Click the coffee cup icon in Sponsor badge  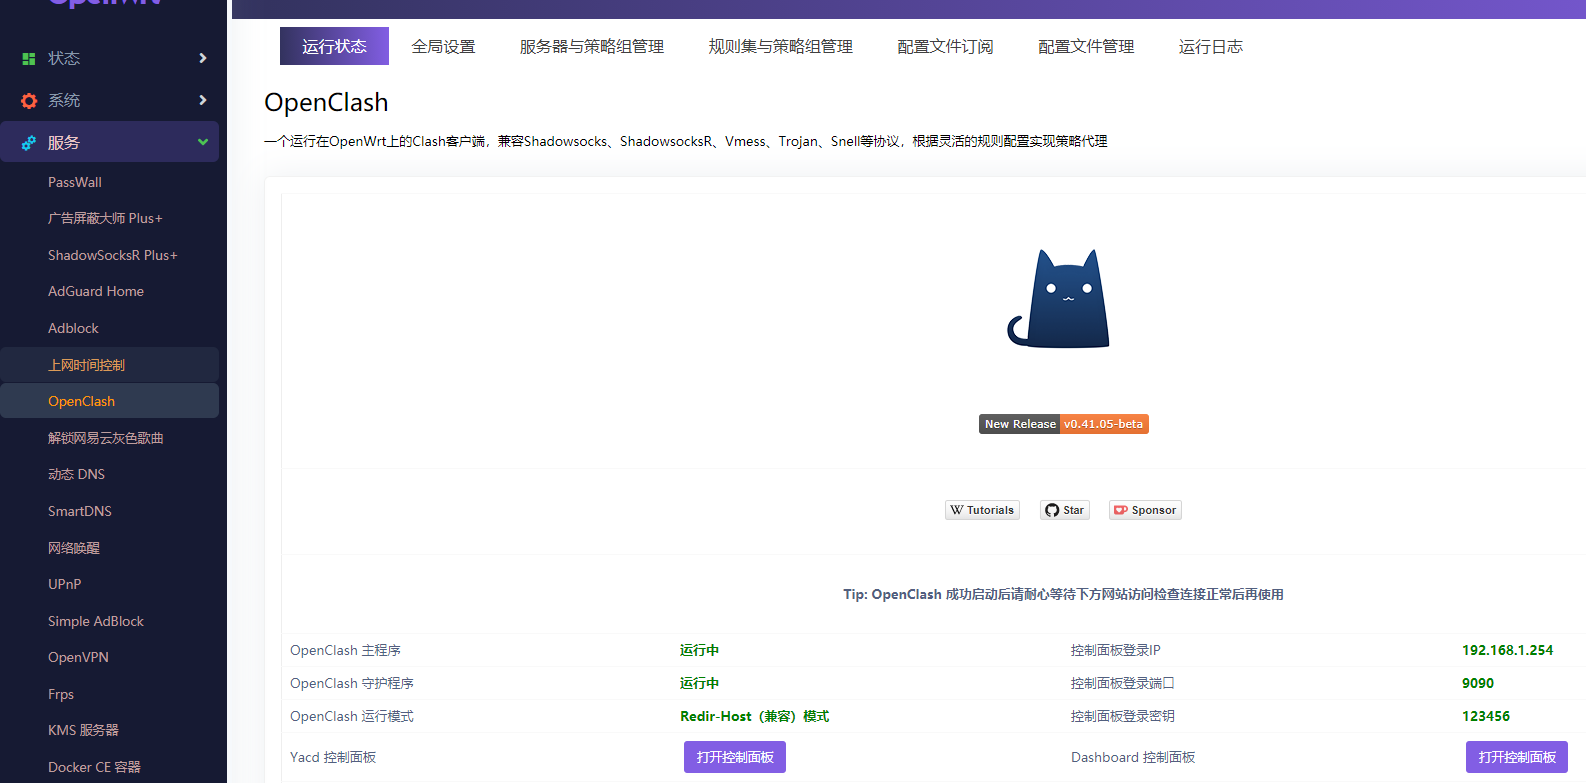1121,510
